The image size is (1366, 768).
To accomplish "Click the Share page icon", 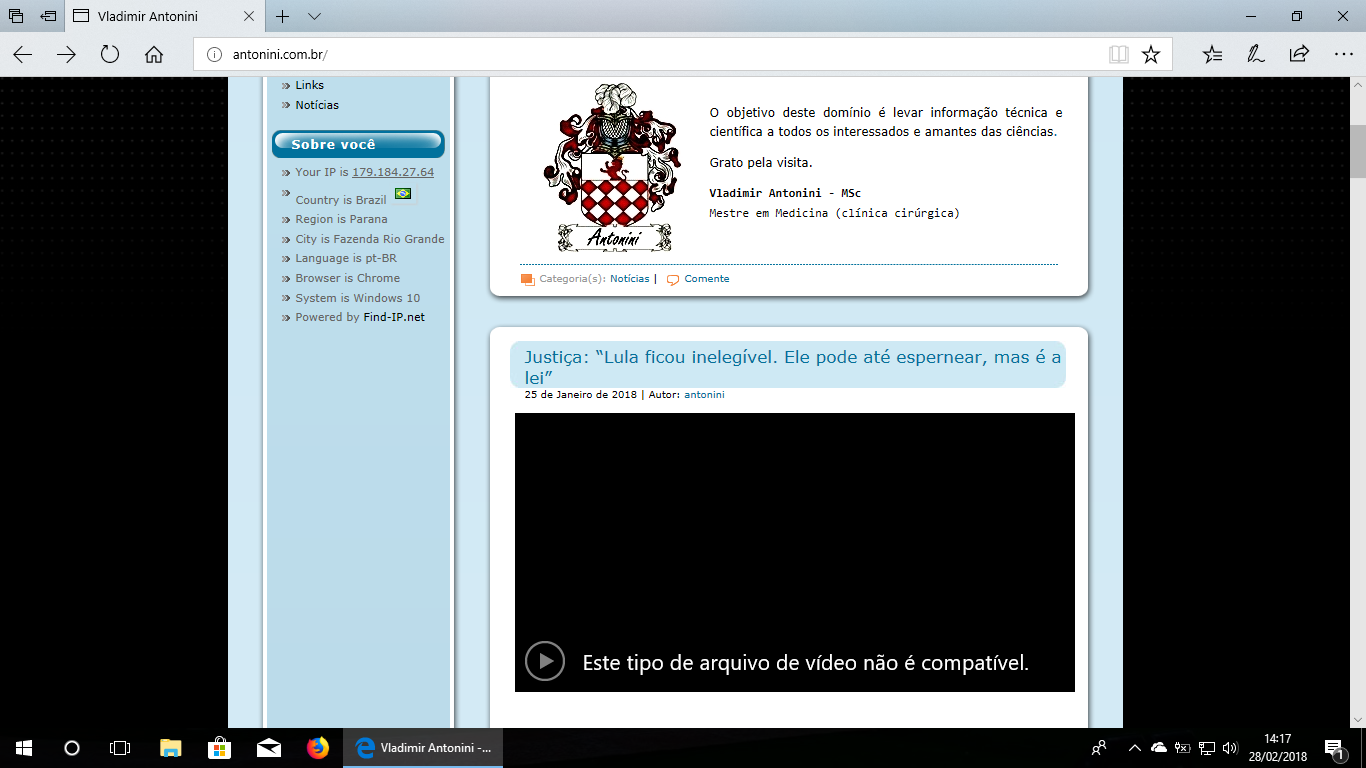I will tap(1299, 55).
